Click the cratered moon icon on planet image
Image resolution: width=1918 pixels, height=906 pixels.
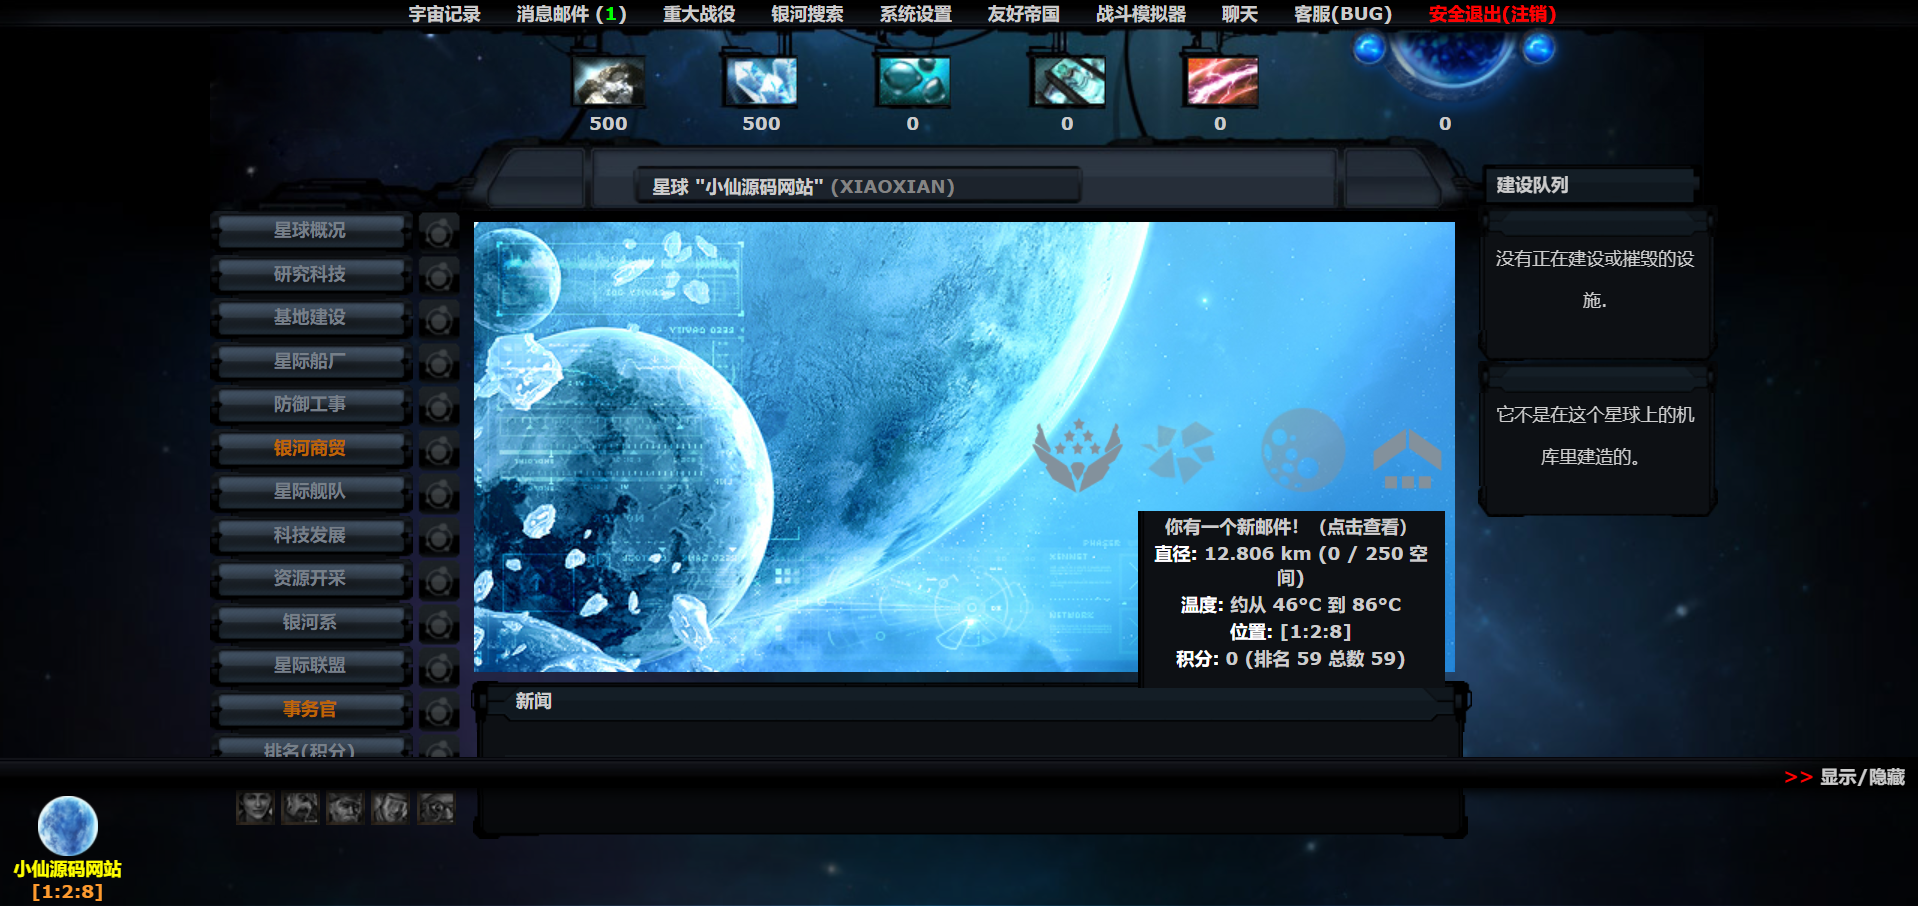click(1302, 450)
